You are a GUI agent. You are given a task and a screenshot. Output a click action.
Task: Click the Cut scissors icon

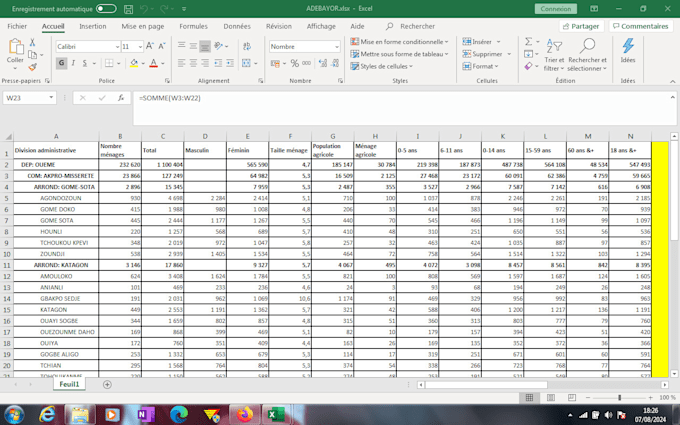pos(32,42)
